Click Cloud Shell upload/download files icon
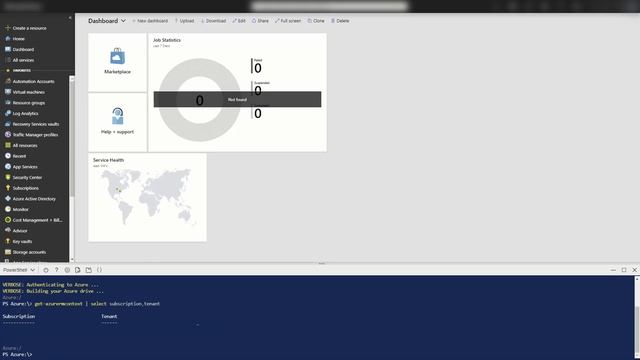Viewport: 640px width, 360px height. click(78, 270)
